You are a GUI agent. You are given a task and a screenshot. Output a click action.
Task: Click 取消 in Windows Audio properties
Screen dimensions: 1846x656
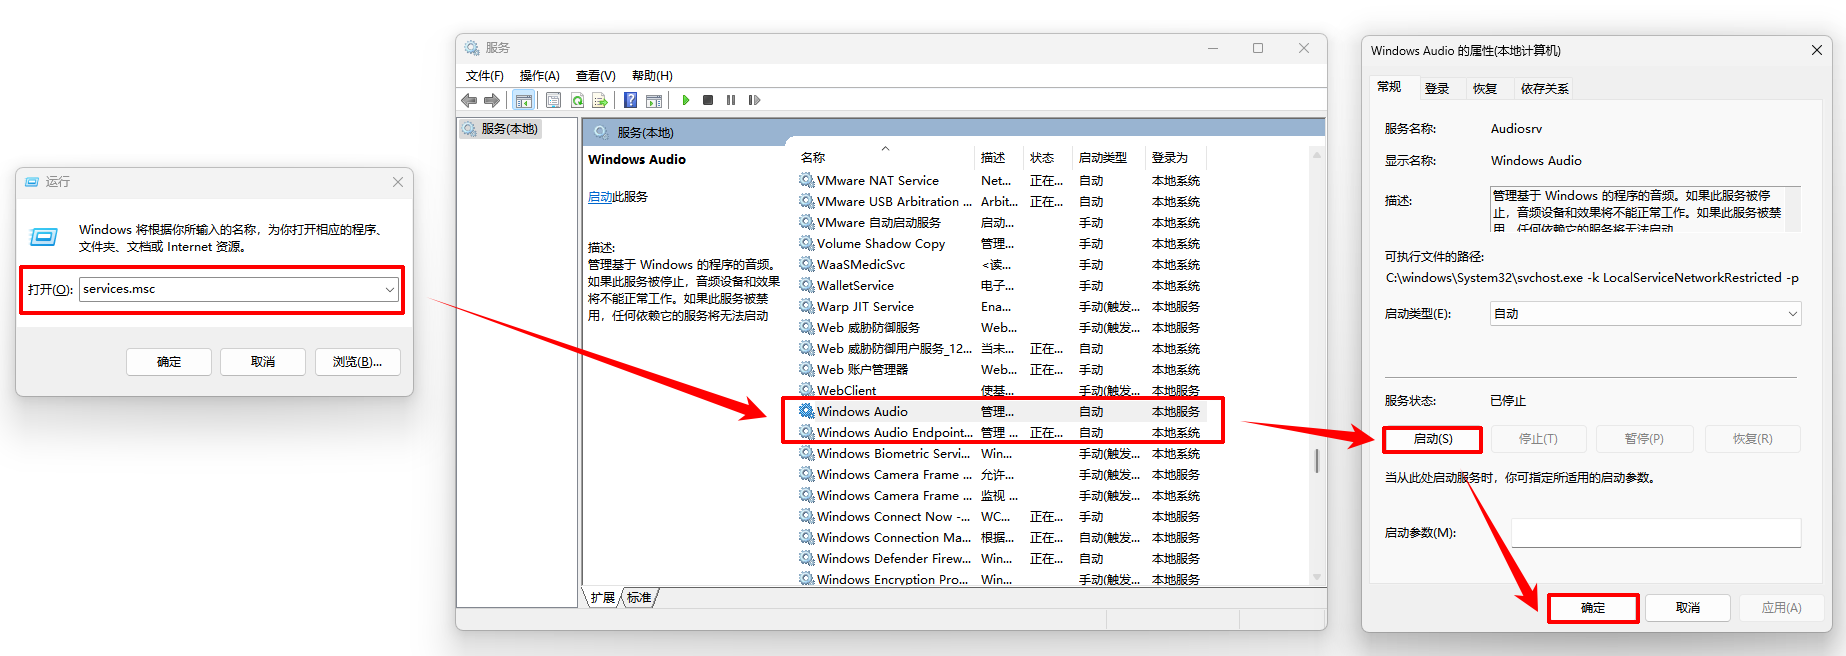point(1688,608)
